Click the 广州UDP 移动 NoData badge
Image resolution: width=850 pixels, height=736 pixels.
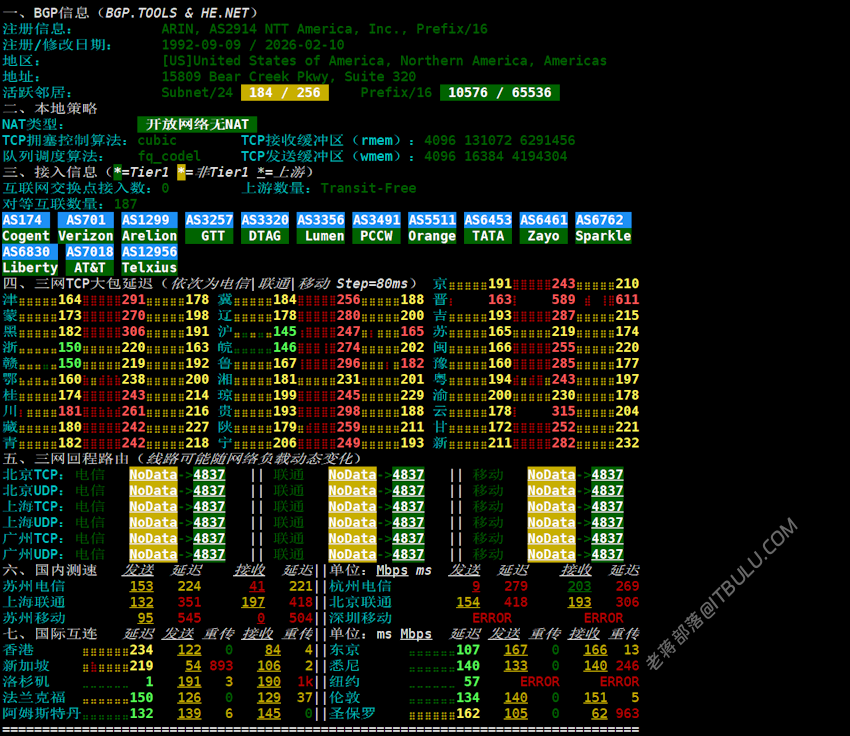pyautogui.click(x=551, y=554)
